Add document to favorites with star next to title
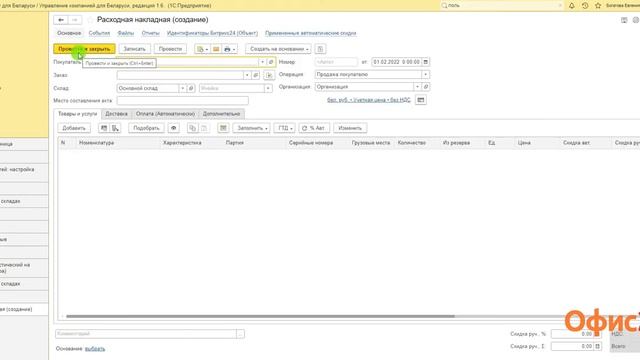Image resolution: width=640 pixels, height=360 pixels. (90, 20)
